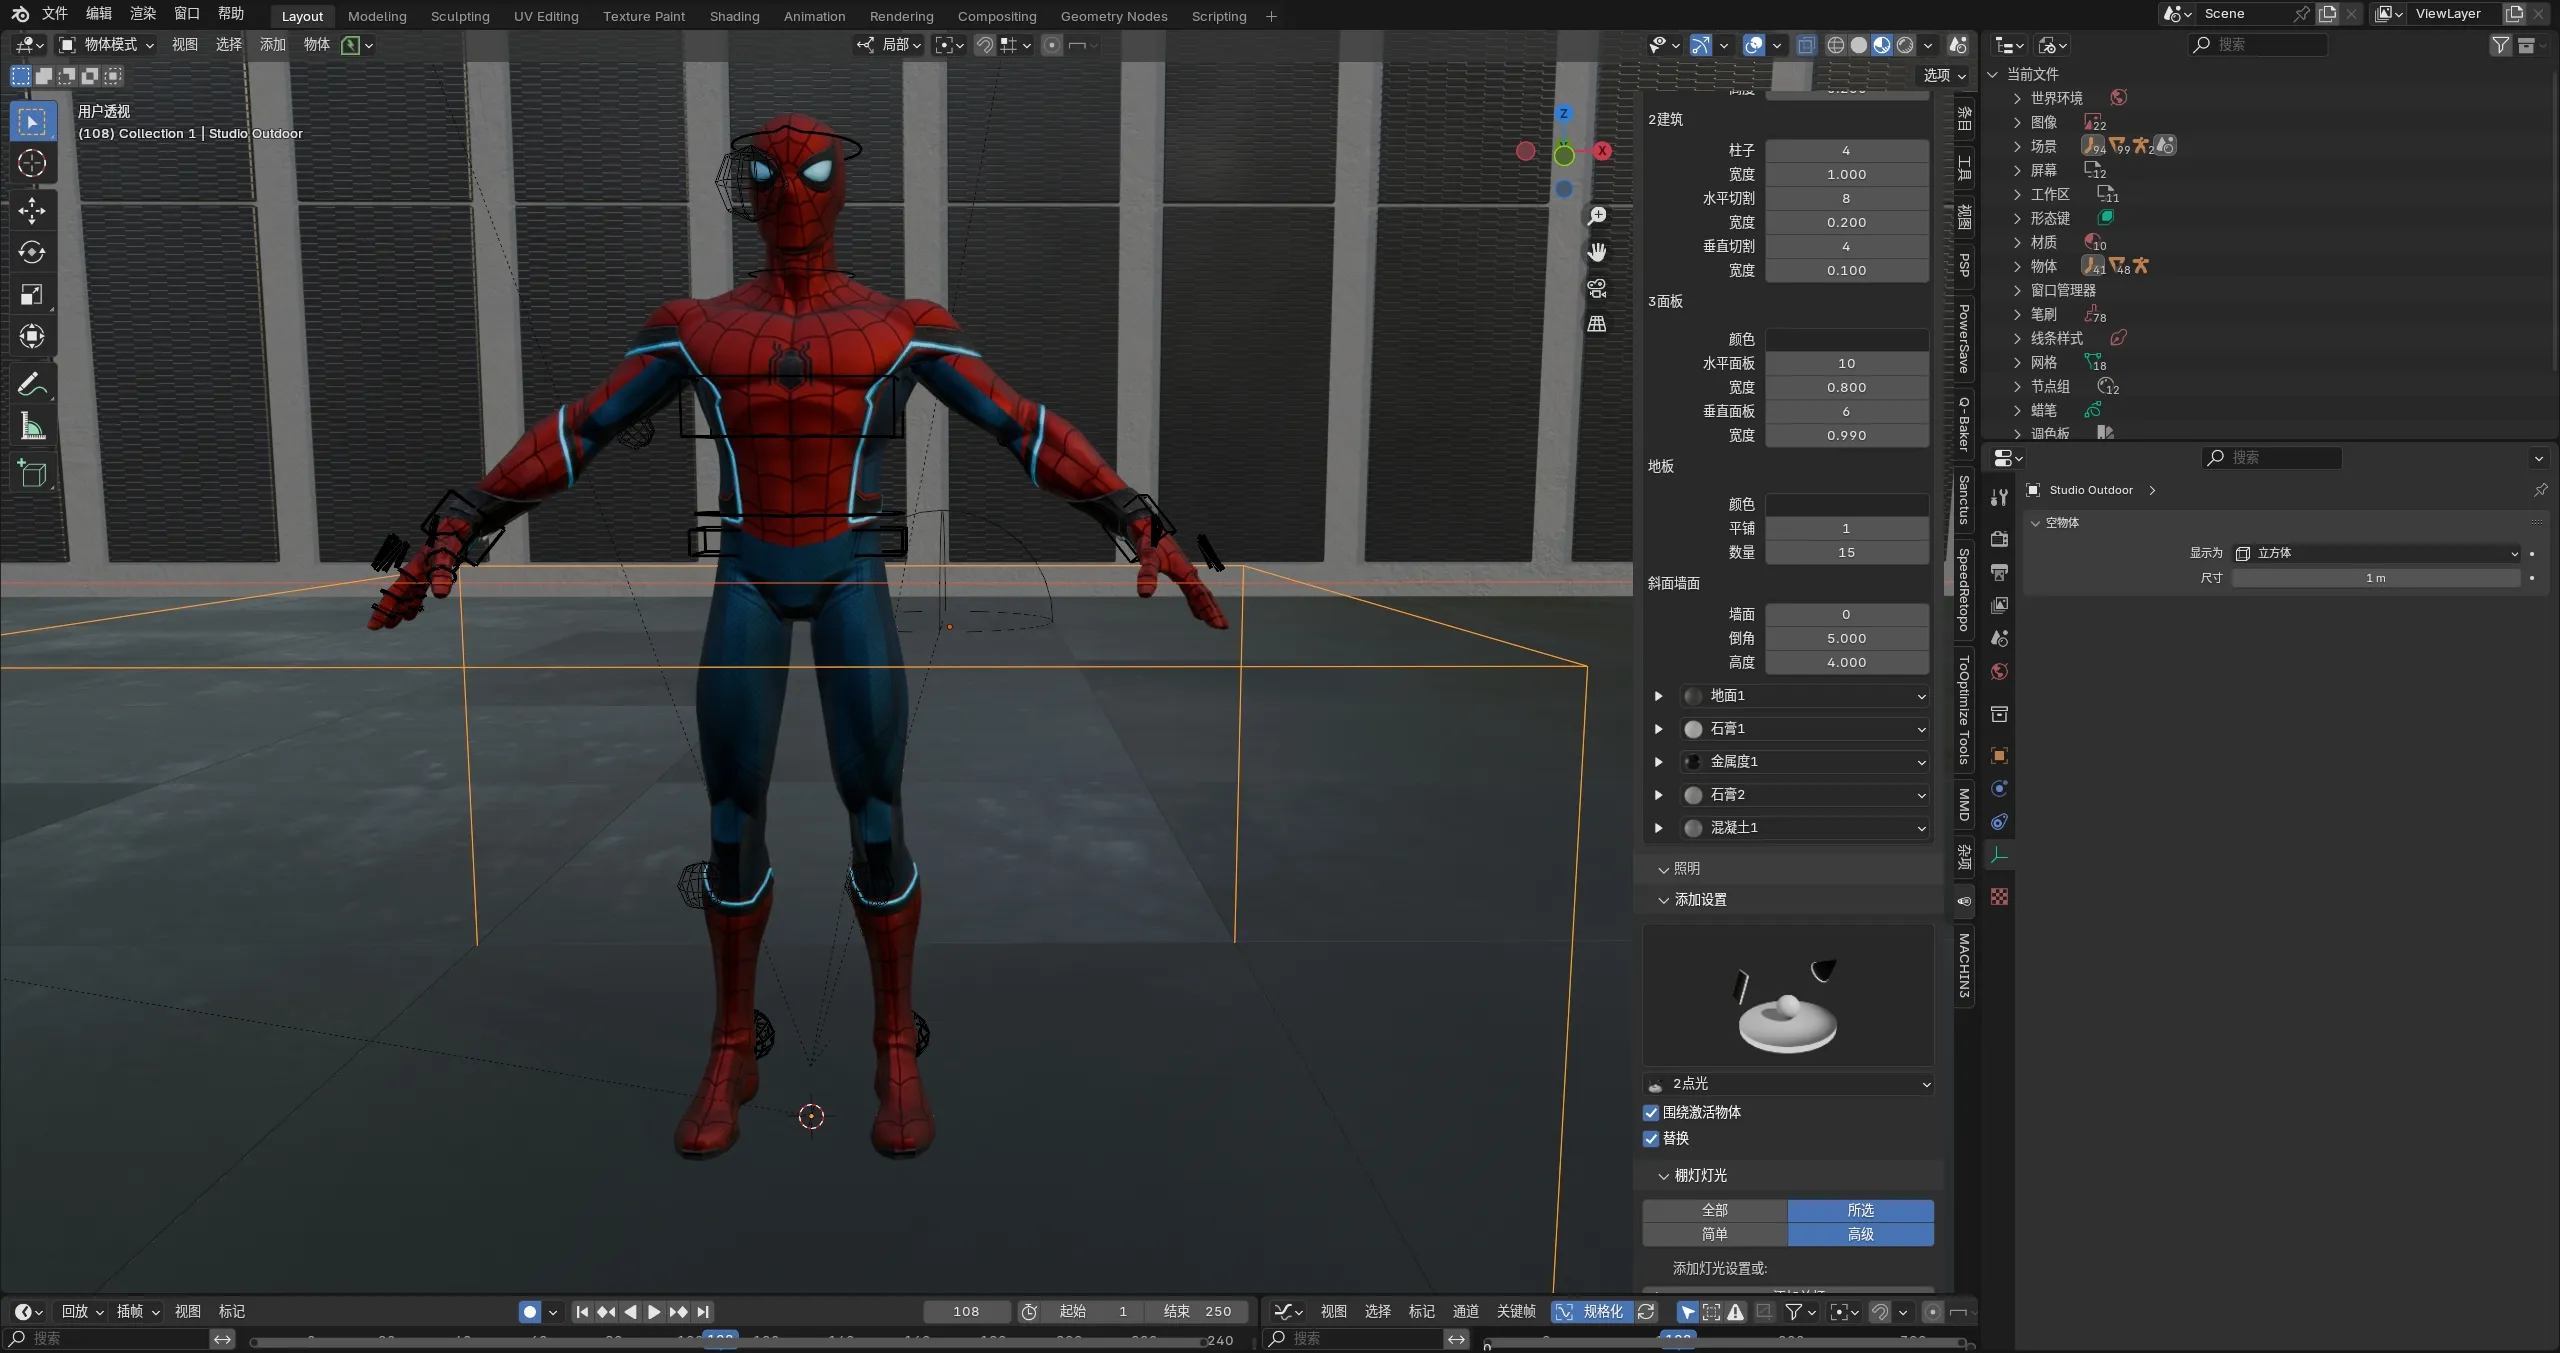Open the World properties tab

[x=1999, y=671]
